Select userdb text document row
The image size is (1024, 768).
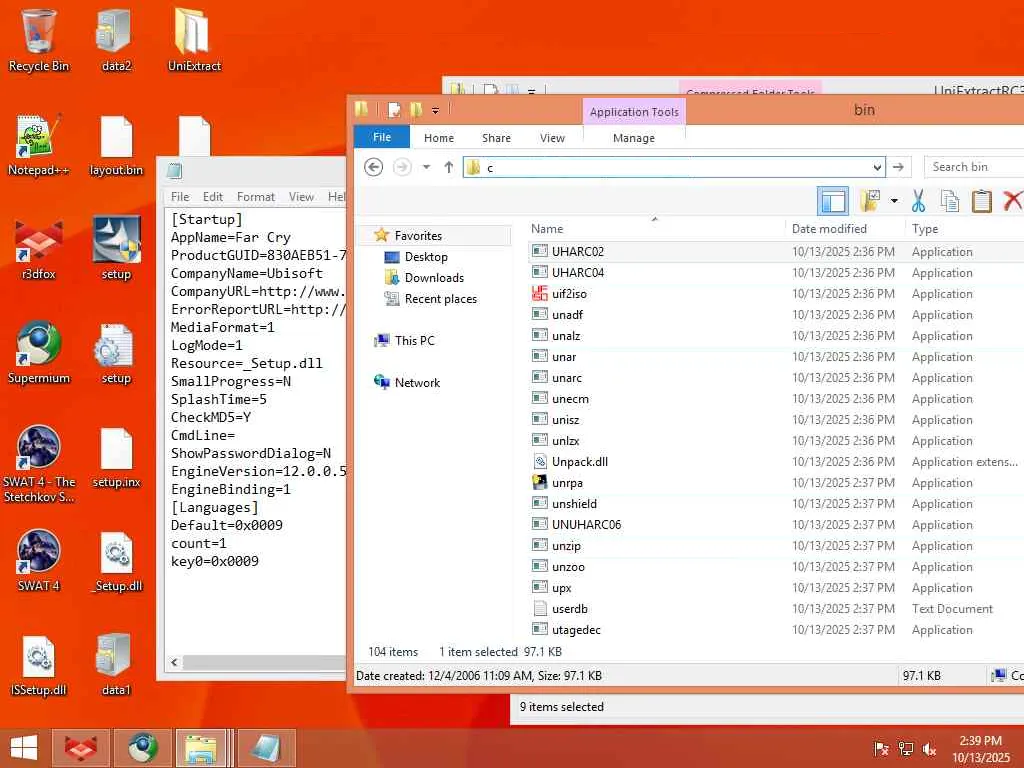click(776, 609)
